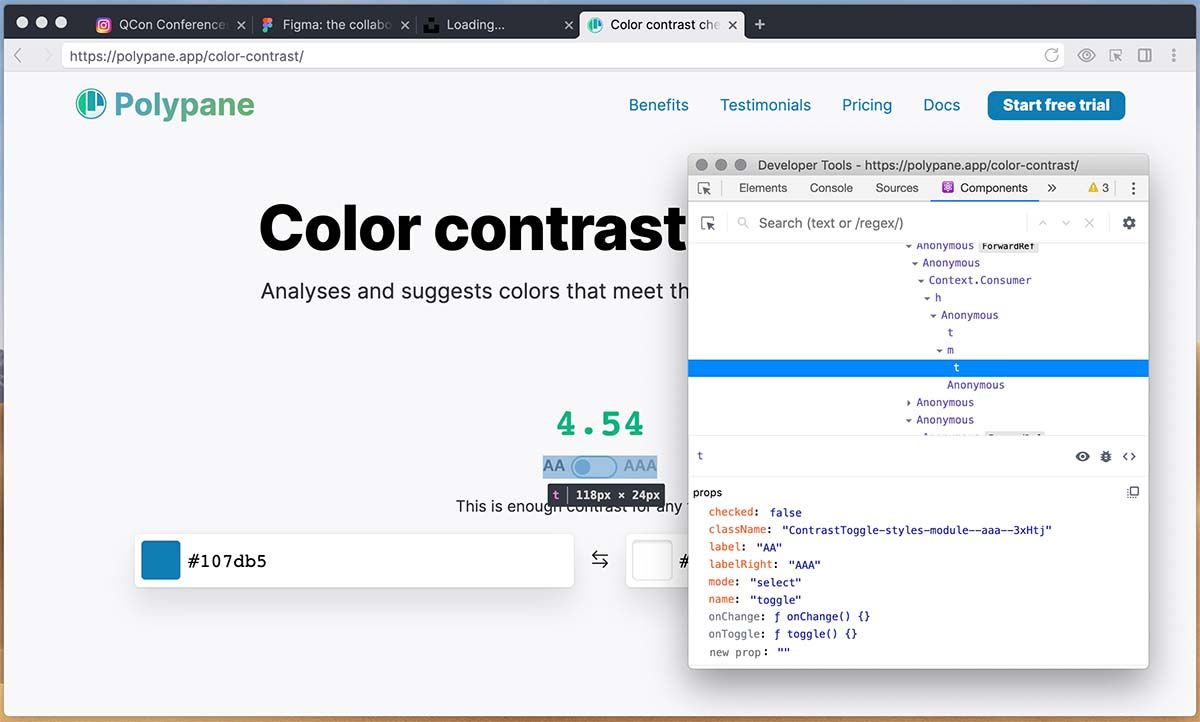This screenshot has height=722, width=1200.
Task: Inspect matching DOM element via eye icon
Action: click(x=1082, y=456)
